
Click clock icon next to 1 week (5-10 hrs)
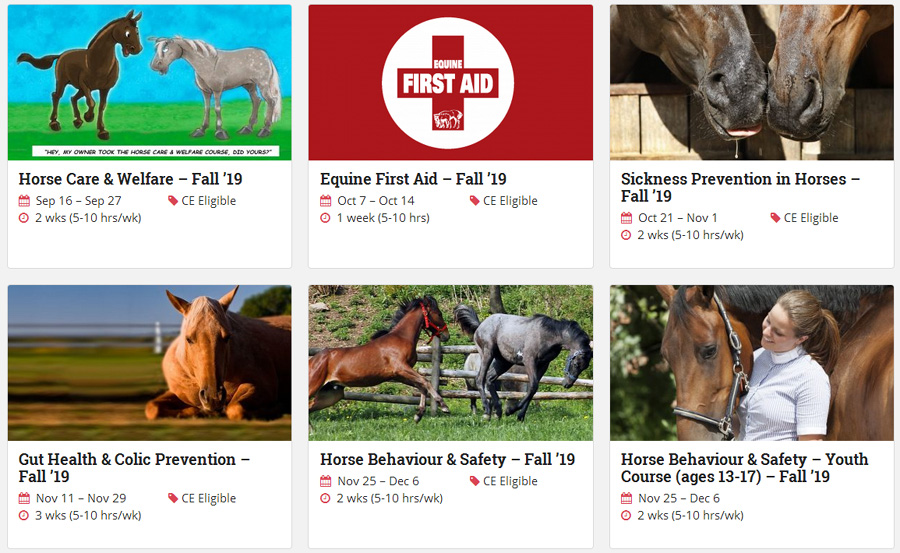pyautogui.click(x=325, y=218)
